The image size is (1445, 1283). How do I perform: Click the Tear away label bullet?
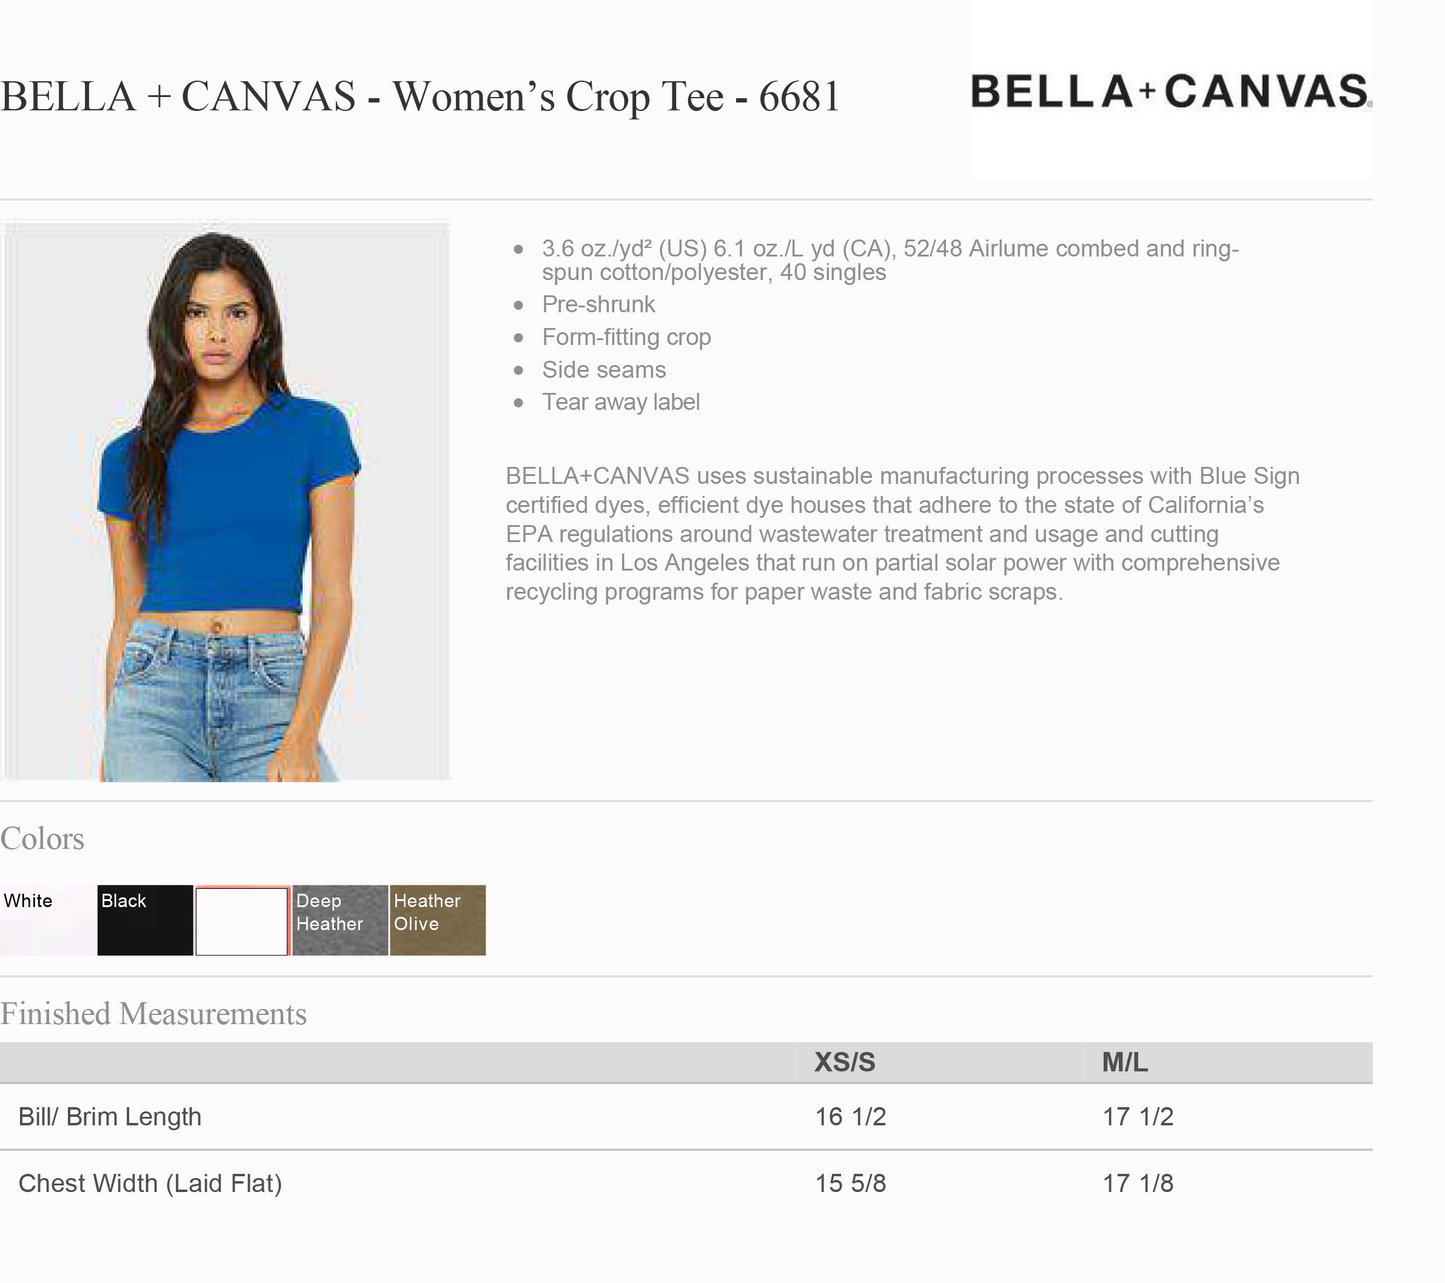(620, 402)
